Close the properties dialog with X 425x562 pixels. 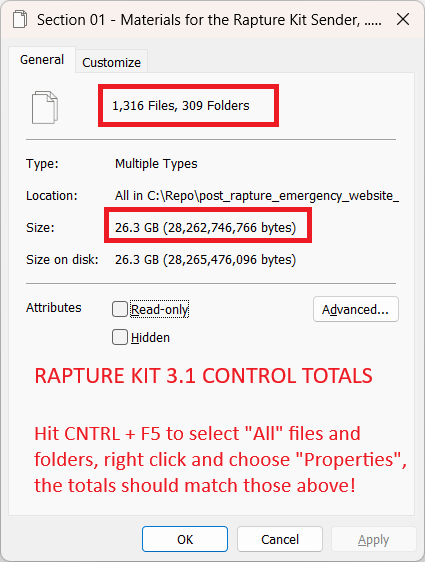click(x=403, y=19)
